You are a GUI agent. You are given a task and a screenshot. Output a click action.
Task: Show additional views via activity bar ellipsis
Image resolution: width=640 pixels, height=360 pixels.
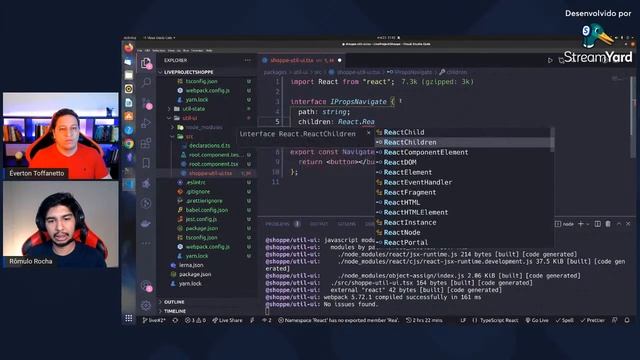pyautogui.click(x=146, y=243)
